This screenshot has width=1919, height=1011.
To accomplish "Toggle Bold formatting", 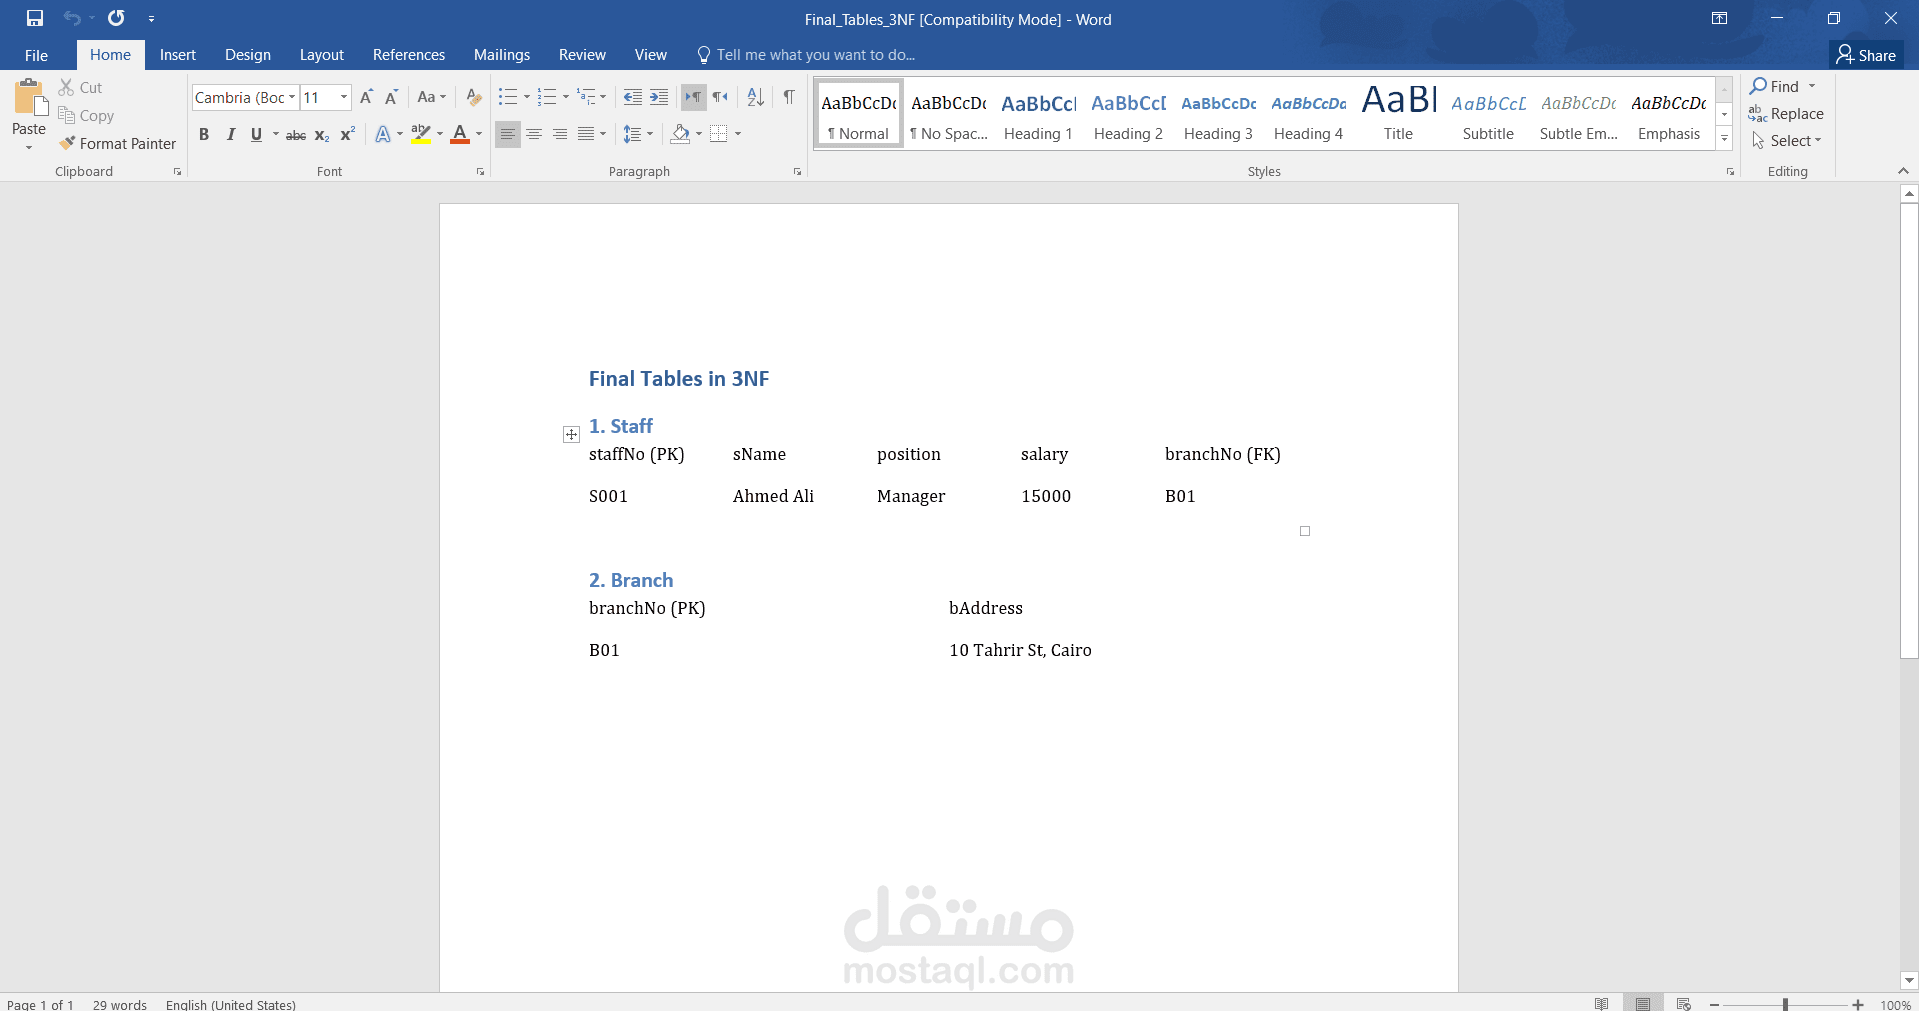I will click(x=204, y=135).
